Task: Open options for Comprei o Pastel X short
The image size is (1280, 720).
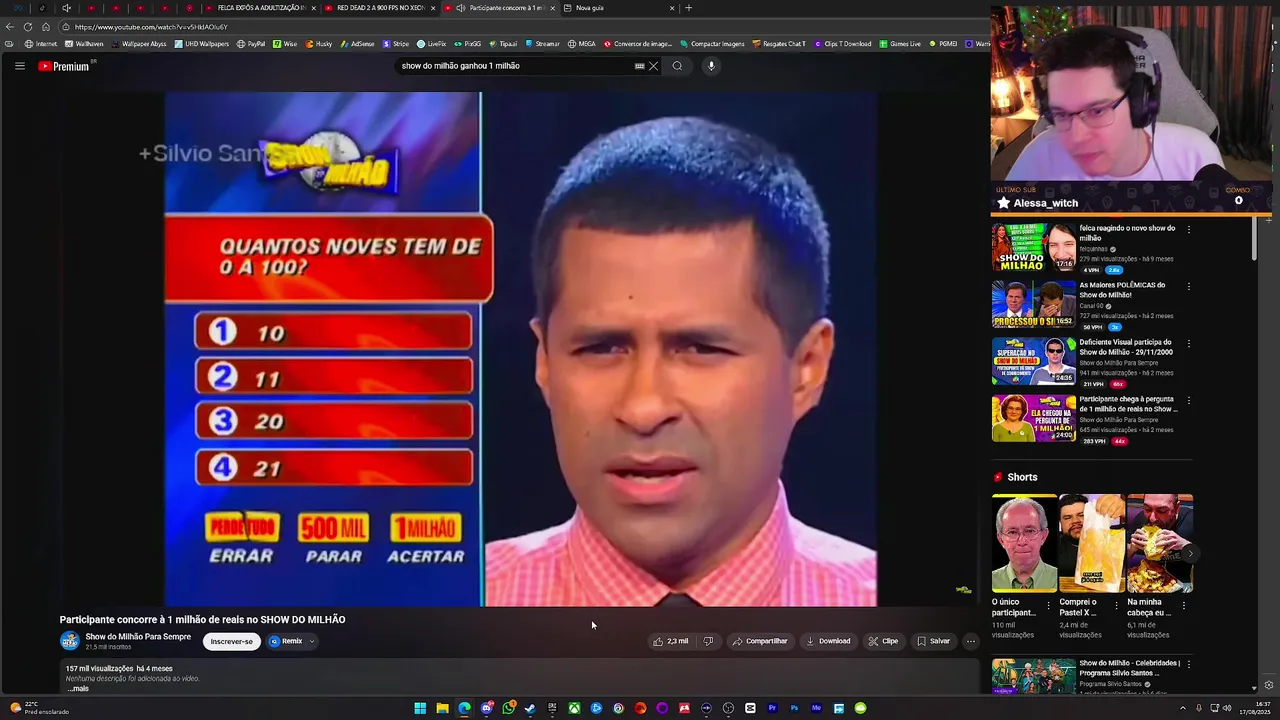Action: click(1116, 605)
